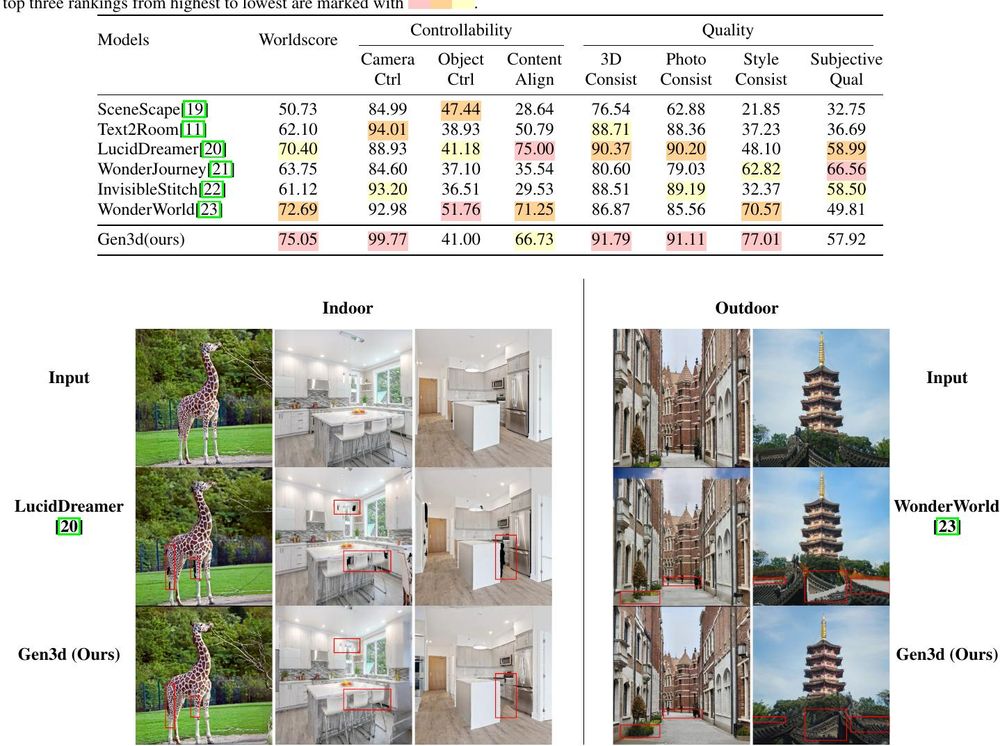
Task: Select WonderWorld brick street result image
Action: tap(682, 536)
